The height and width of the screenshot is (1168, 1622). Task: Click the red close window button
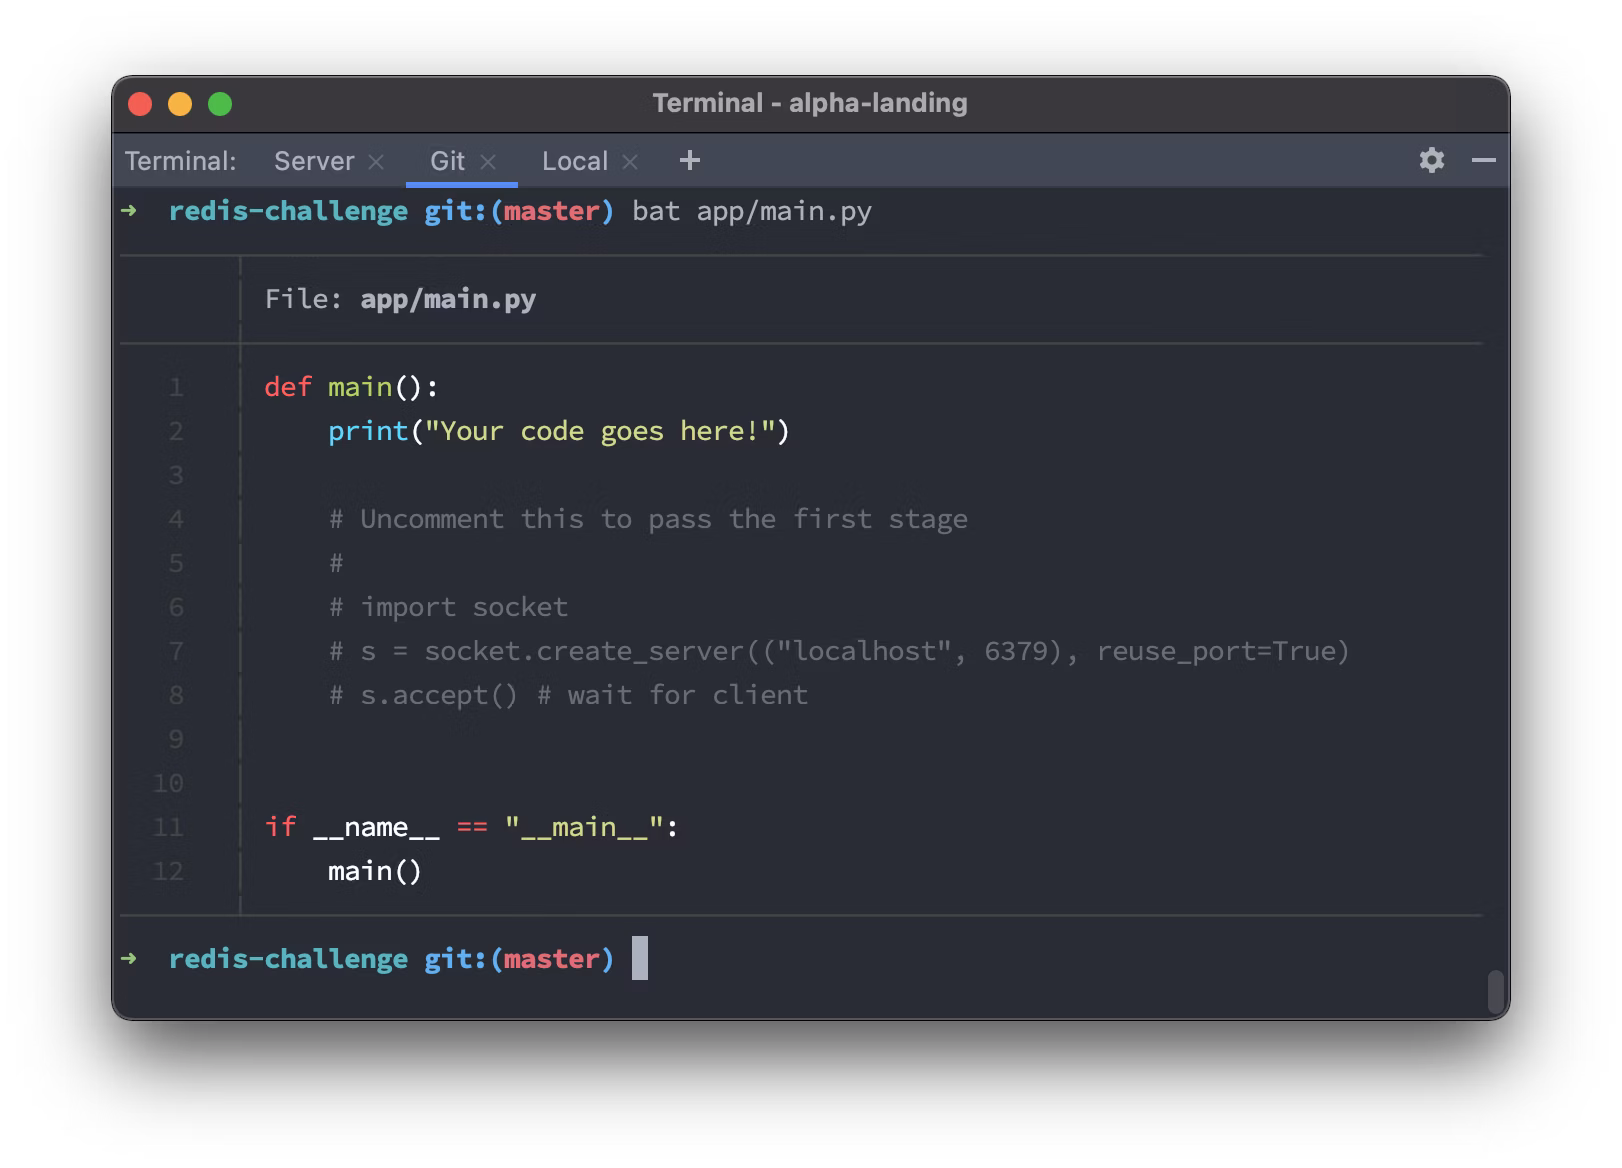(140, 104)
